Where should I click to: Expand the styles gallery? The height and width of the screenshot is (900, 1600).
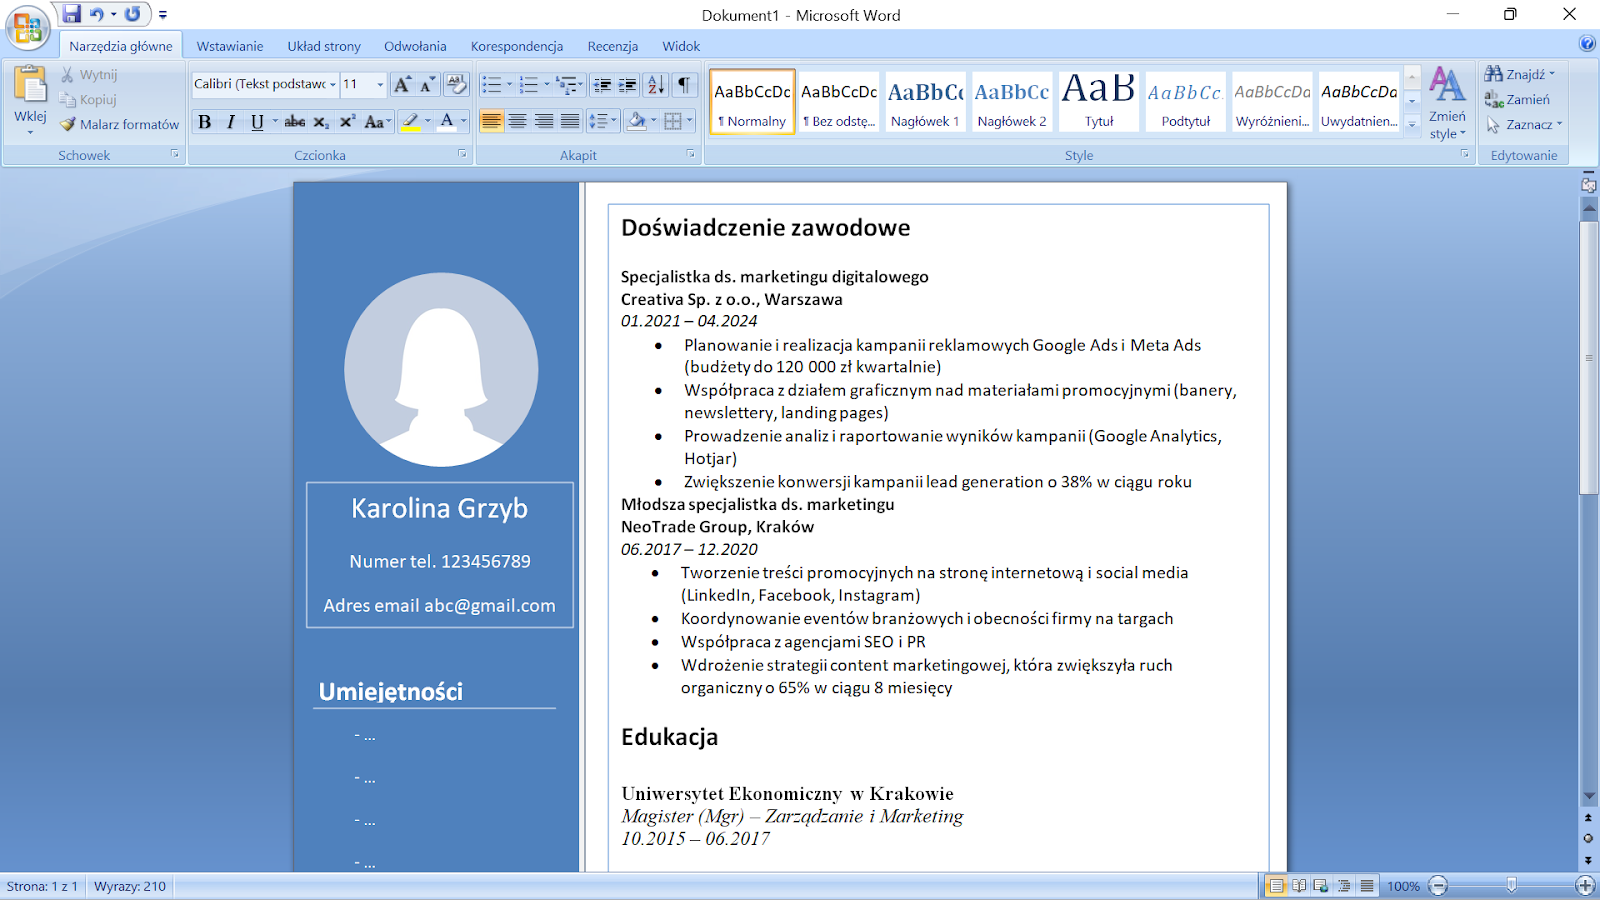[x=1412, y=125]
